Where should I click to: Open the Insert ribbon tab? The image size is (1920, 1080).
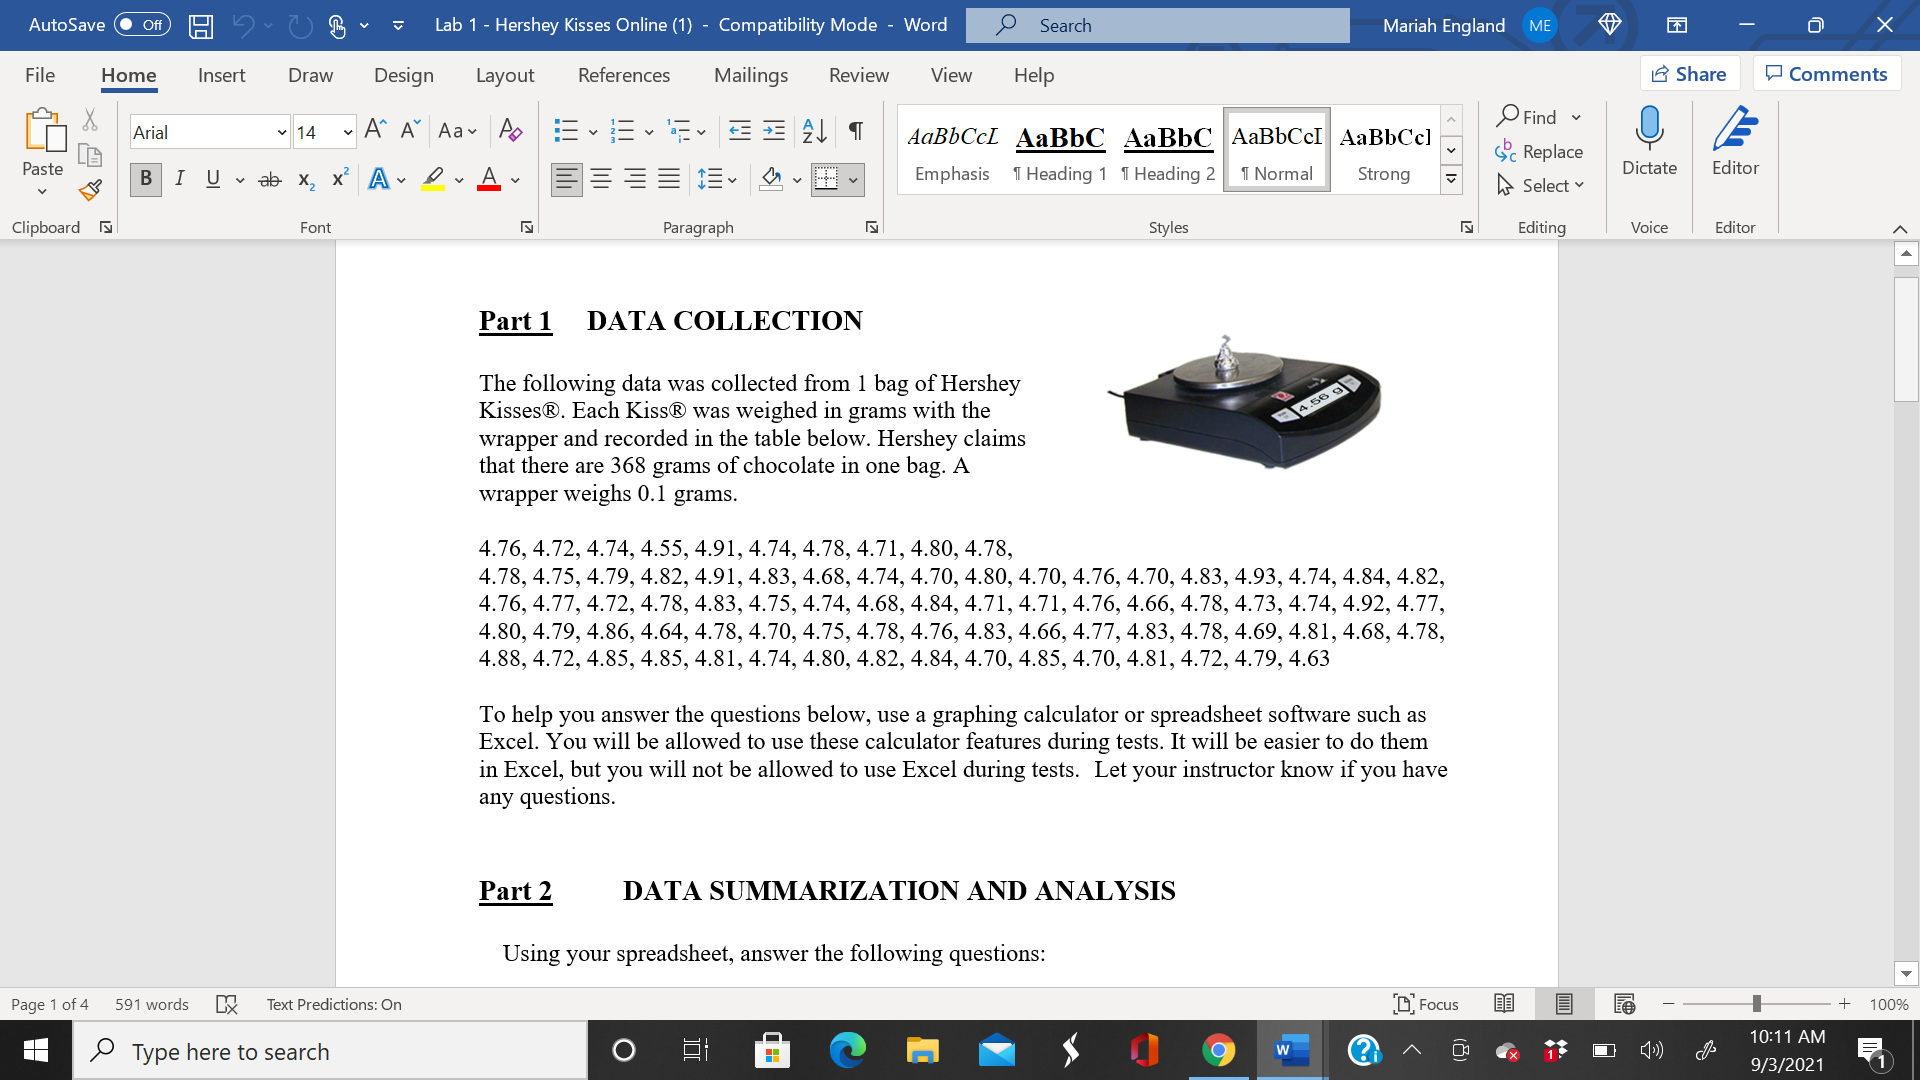(x=220, y=74)
